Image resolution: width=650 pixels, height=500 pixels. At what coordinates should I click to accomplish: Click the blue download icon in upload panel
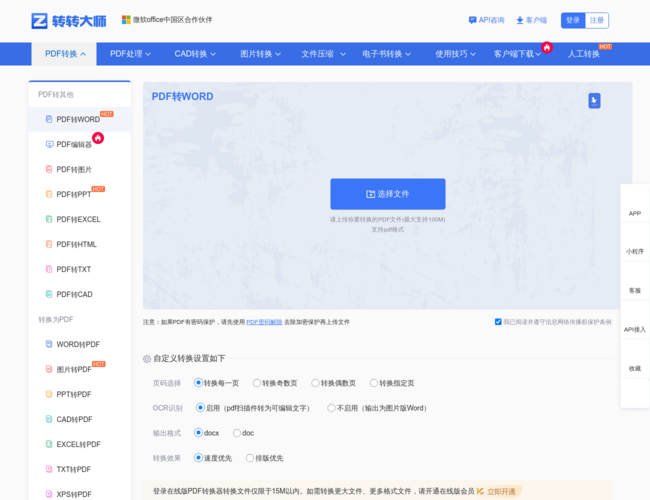tap(594, 100)
